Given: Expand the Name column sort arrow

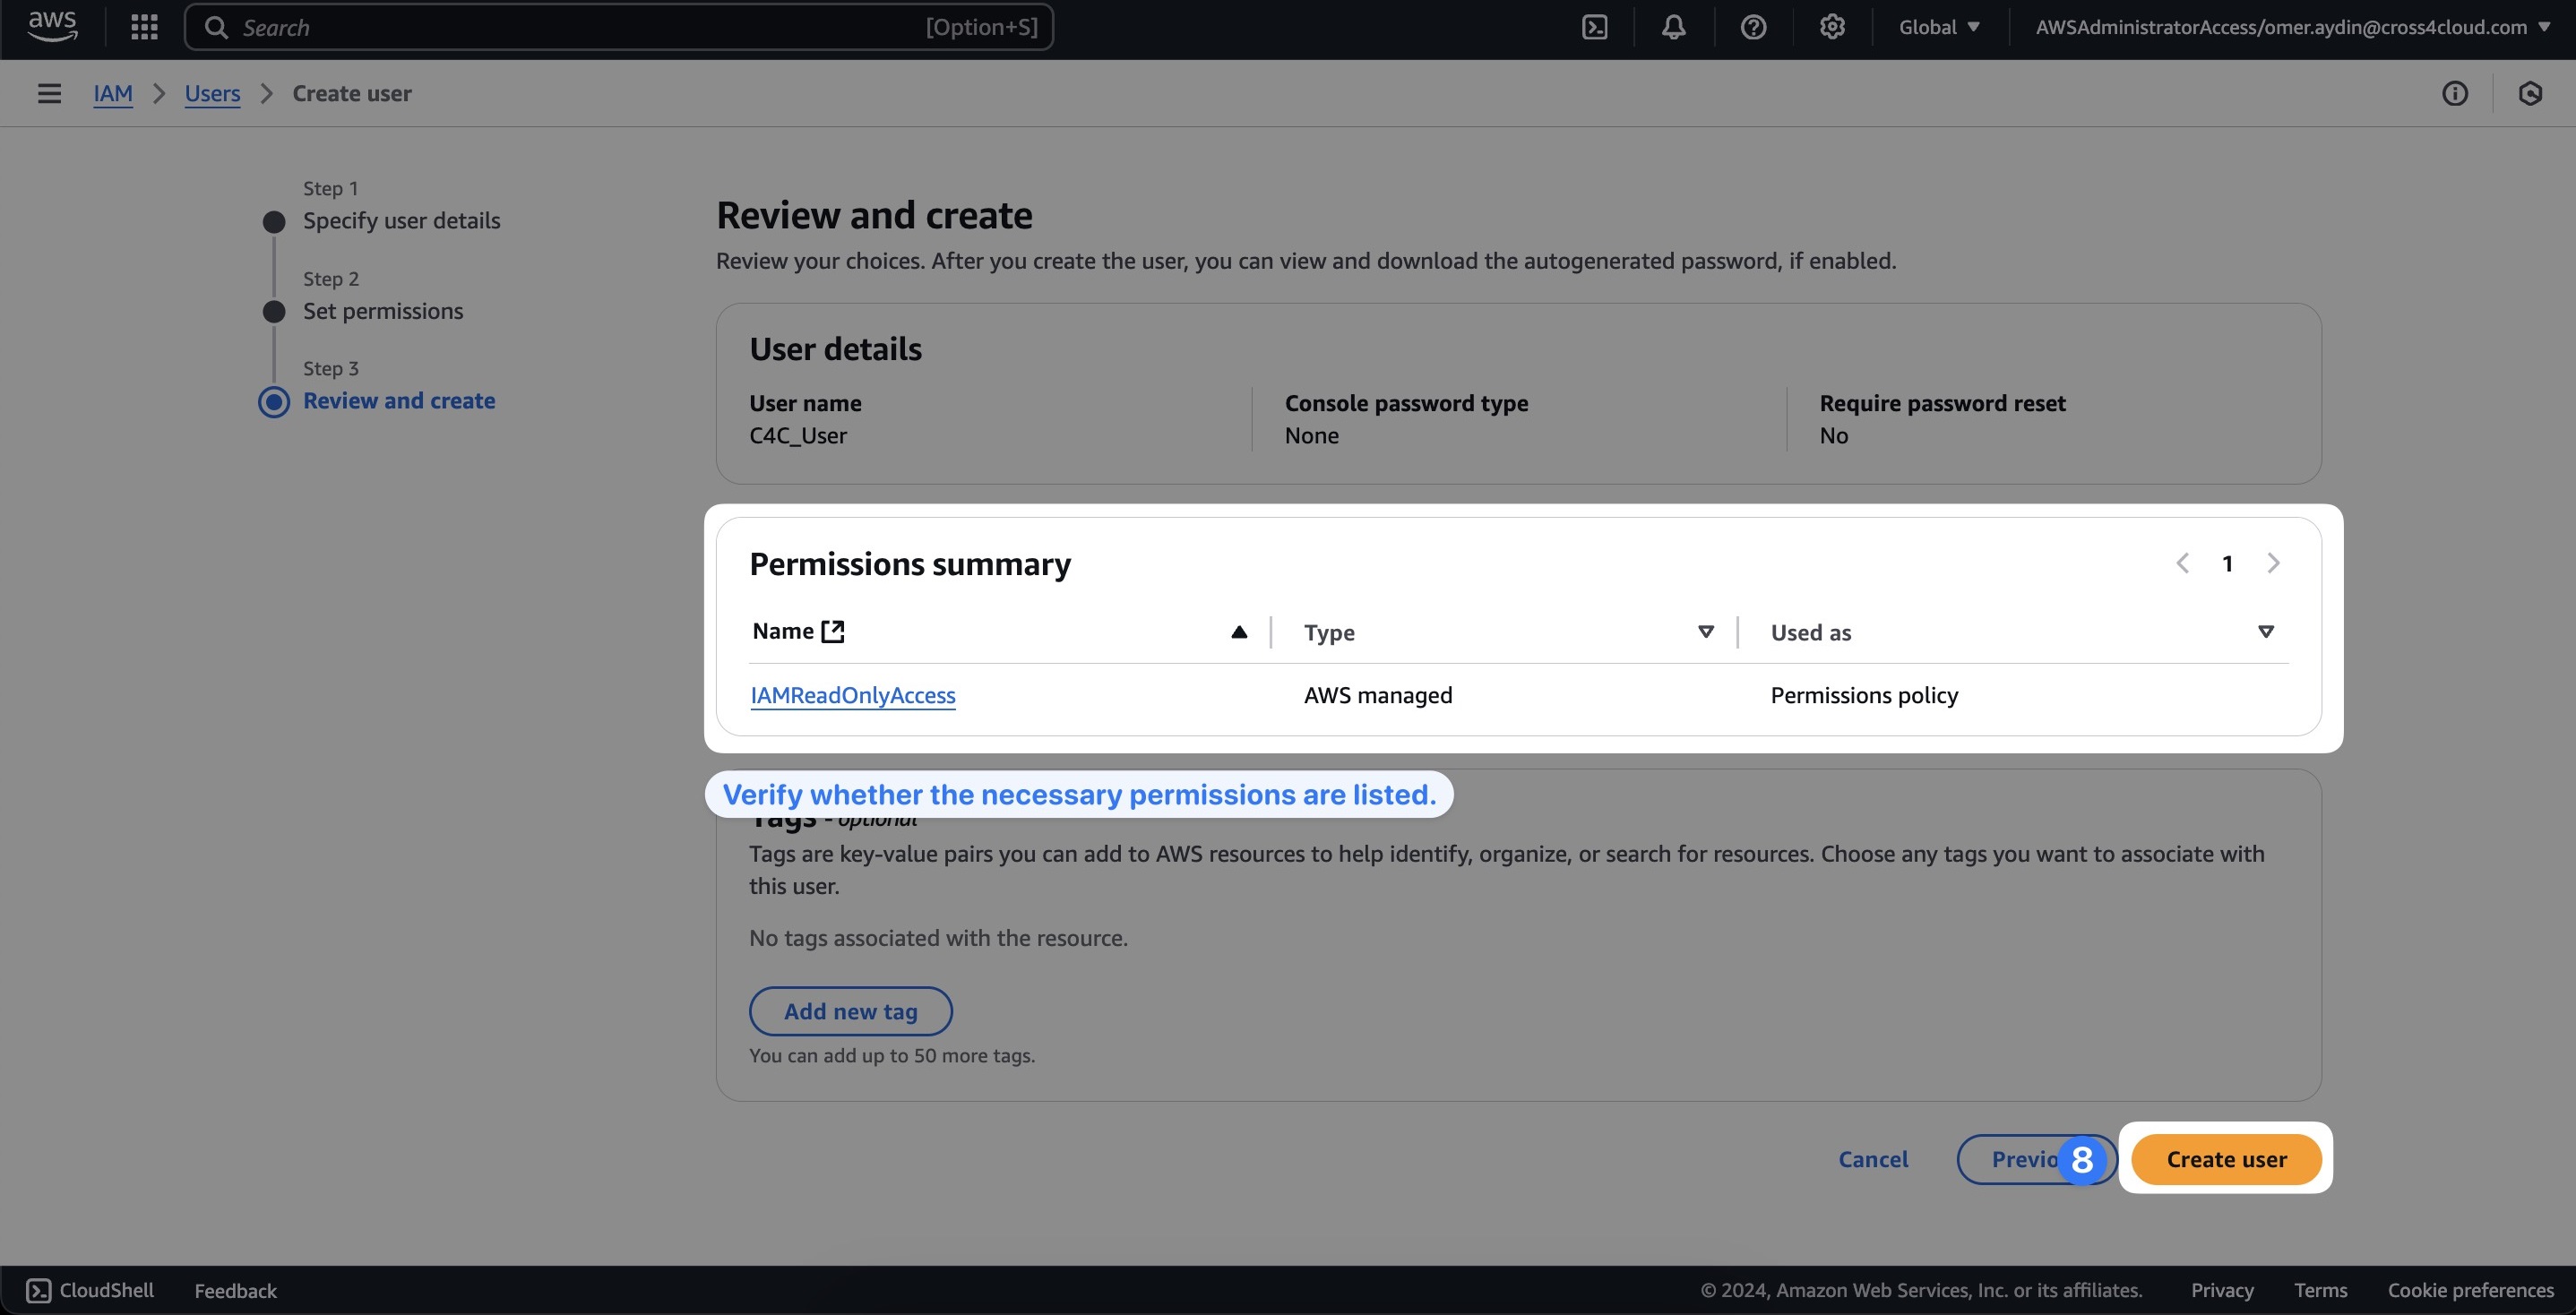Looking at the screenshot, I should click(x=1239, y=632).
